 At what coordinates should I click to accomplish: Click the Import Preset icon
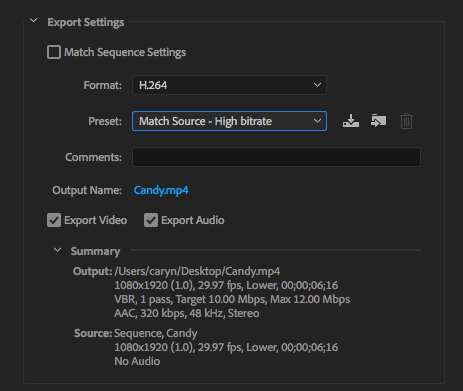pyautogui.click(x=378, y=121)
